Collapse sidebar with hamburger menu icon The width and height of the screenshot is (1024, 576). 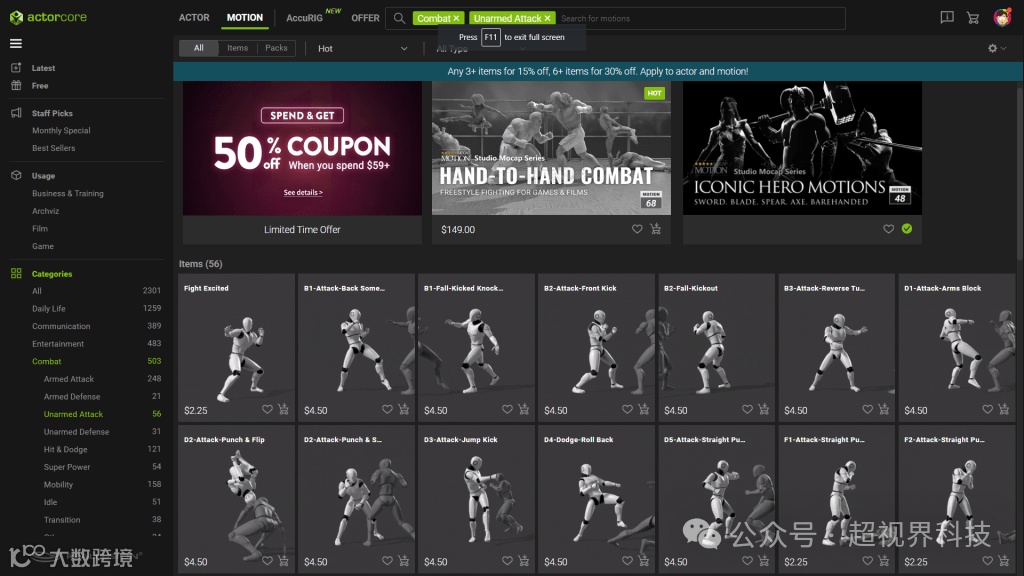click(x=16, y=44)
